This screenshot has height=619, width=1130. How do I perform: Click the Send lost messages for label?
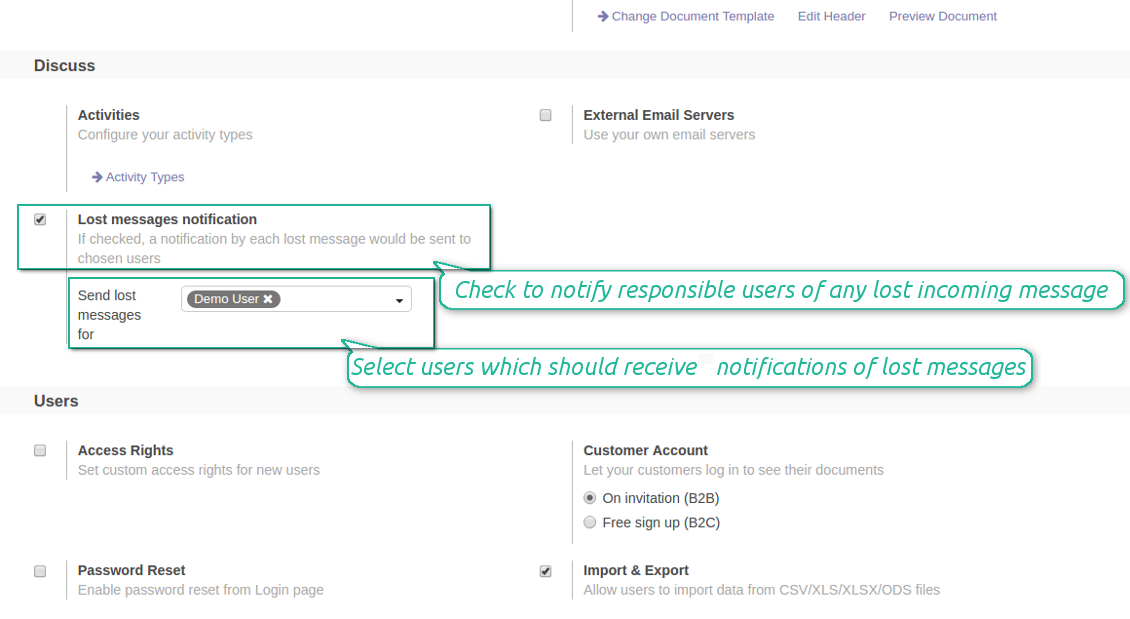click(110, 315)
